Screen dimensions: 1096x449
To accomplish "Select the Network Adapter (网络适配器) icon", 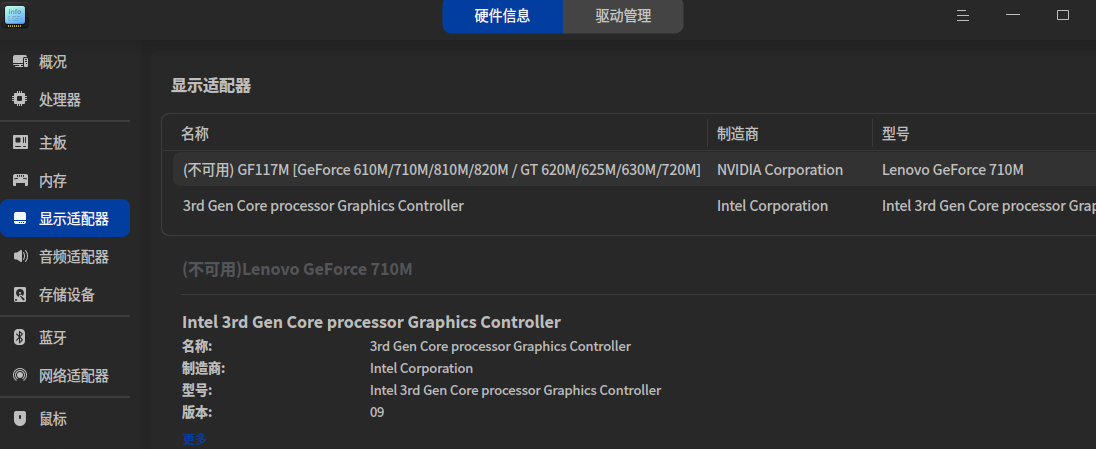I will (20, 376).
